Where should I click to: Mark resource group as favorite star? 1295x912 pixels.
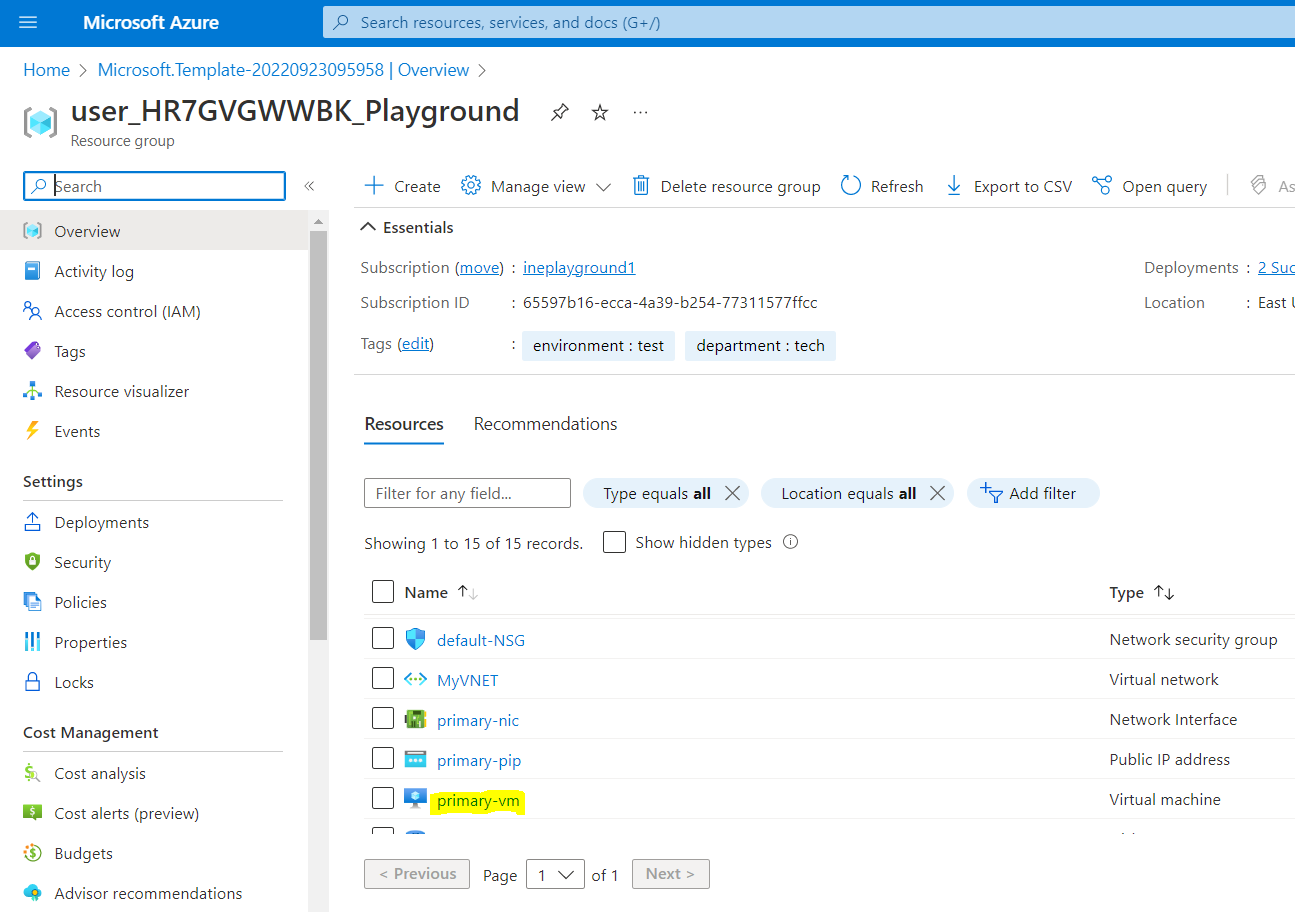point(600,113)
